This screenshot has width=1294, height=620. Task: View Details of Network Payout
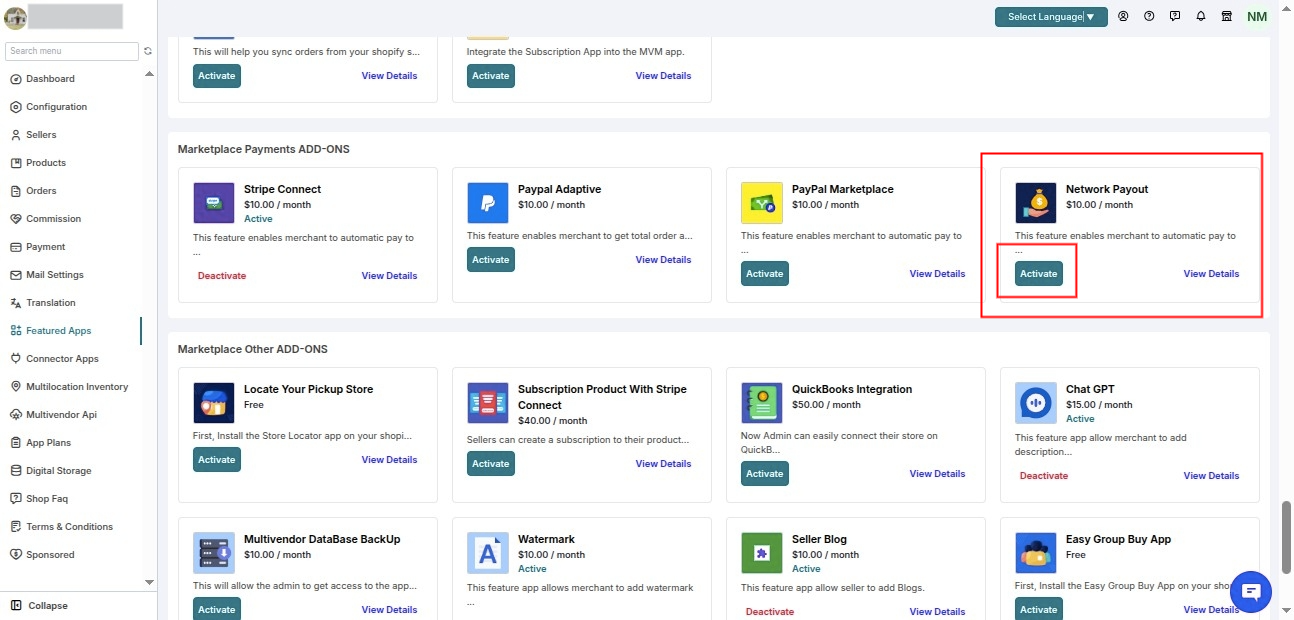click(1211, 274)
